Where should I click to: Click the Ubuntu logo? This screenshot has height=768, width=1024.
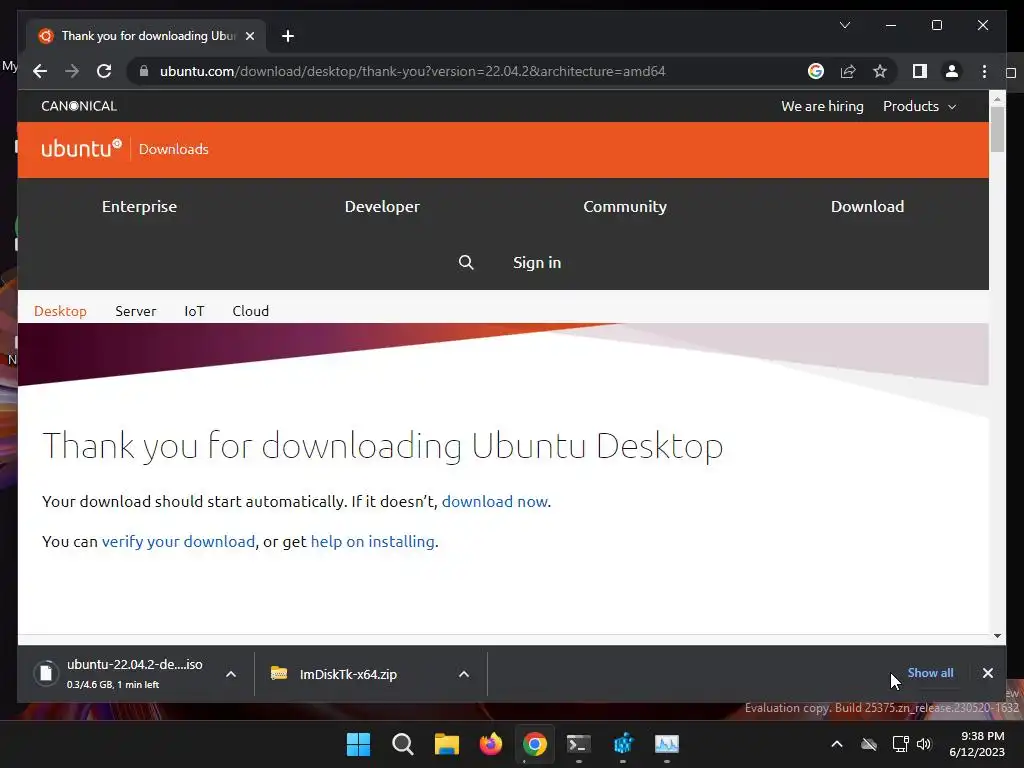[81, 149]
